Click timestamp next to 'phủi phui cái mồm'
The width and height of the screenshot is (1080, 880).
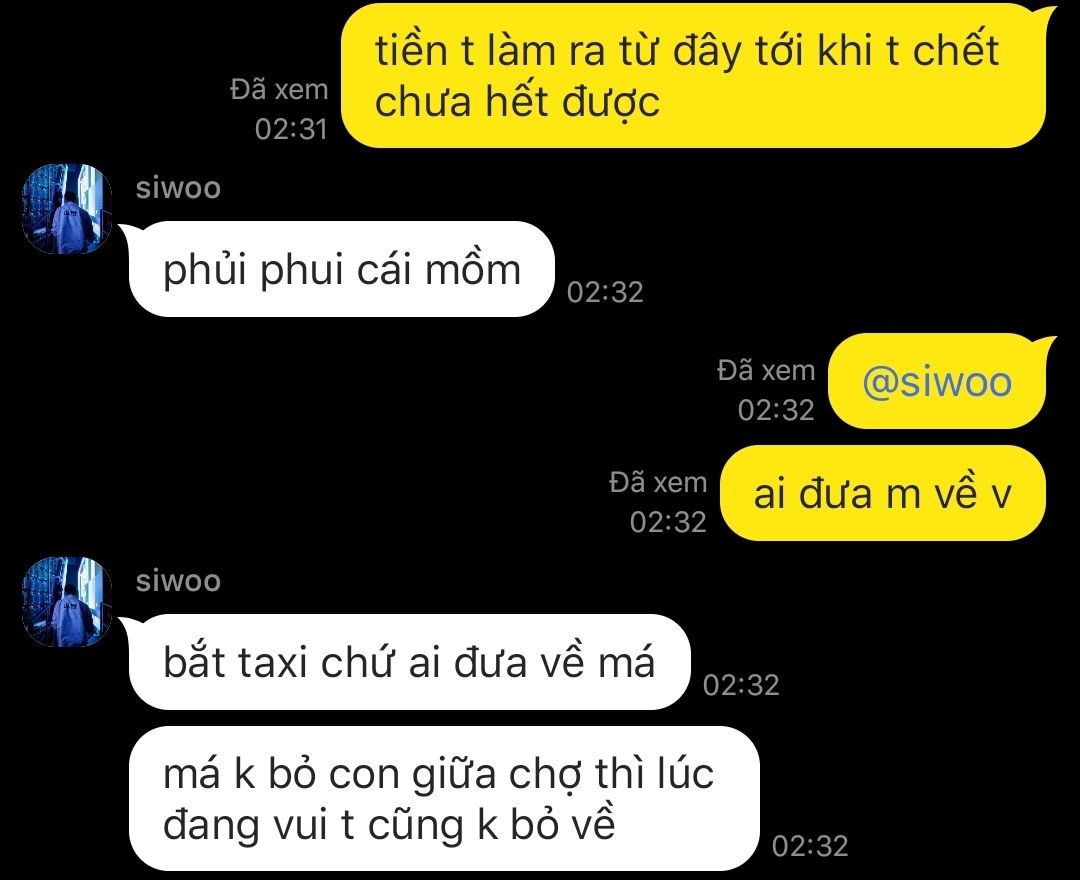(605, 292)
